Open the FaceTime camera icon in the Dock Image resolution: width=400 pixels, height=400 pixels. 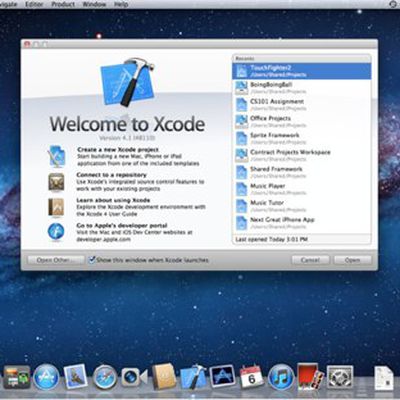pos(134,377)
